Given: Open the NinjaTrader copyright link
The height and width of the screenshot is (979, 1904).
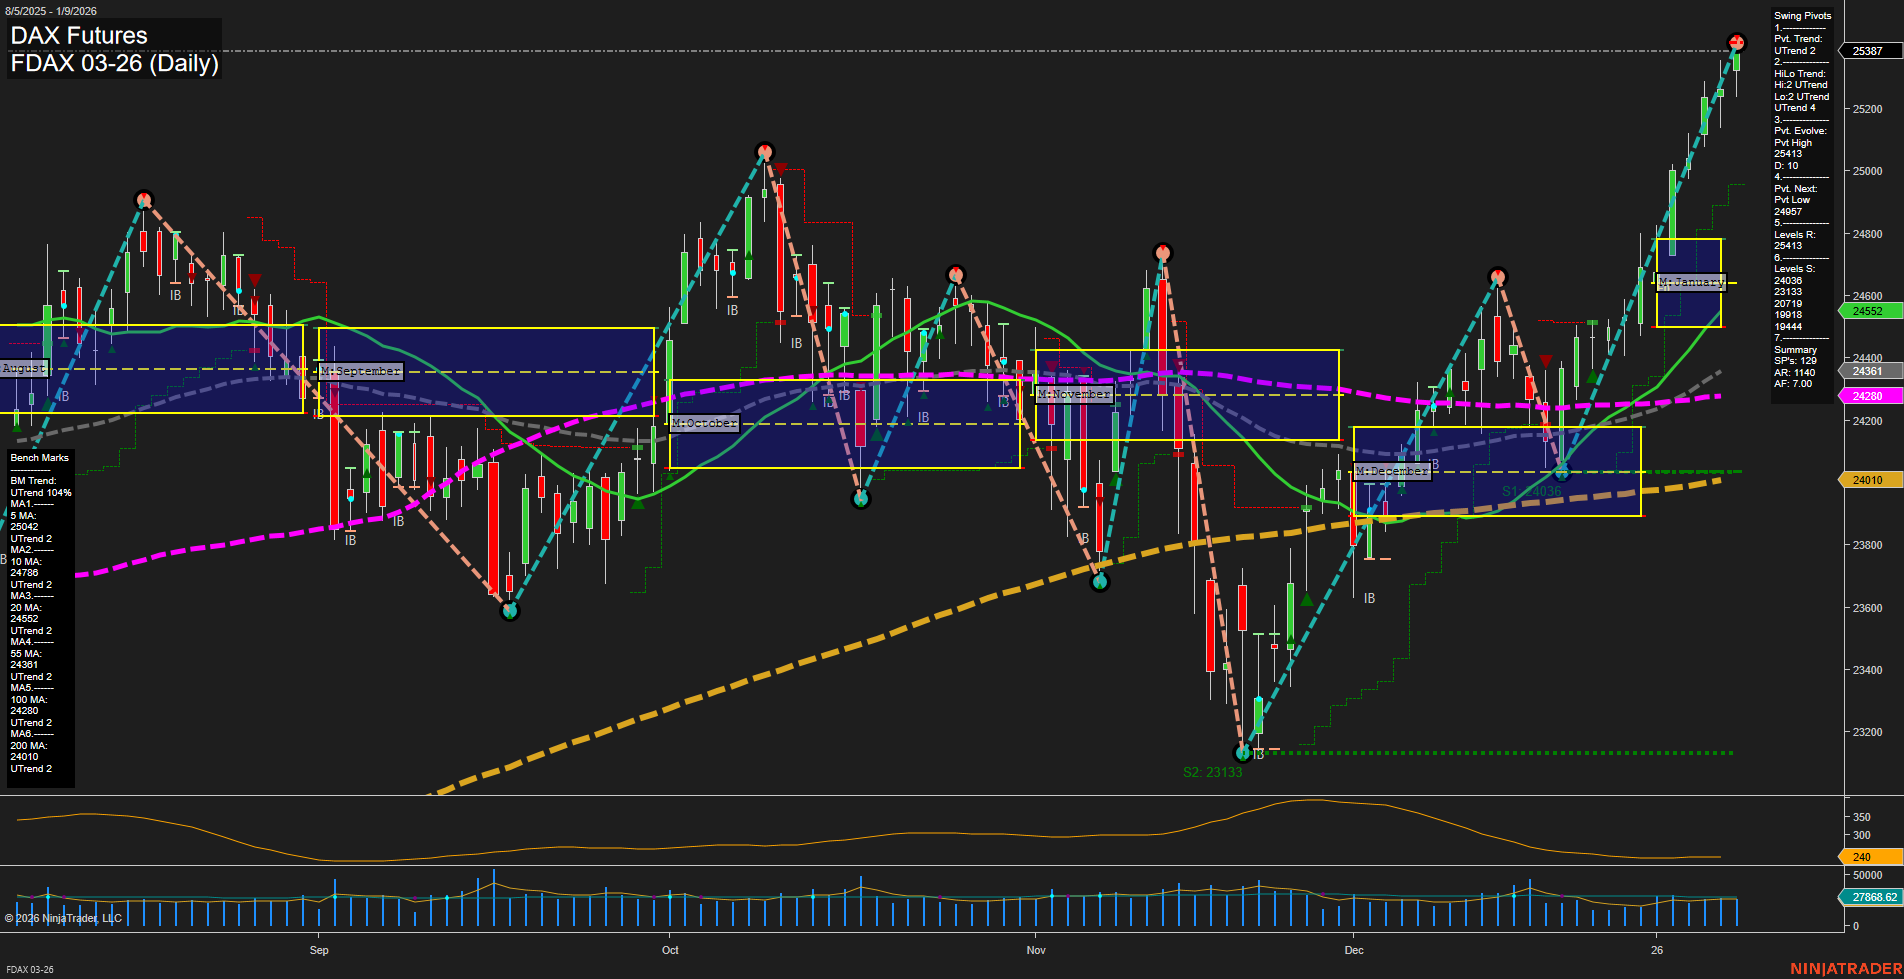Looking at the screenshot, I should click(x=63, y=917).
